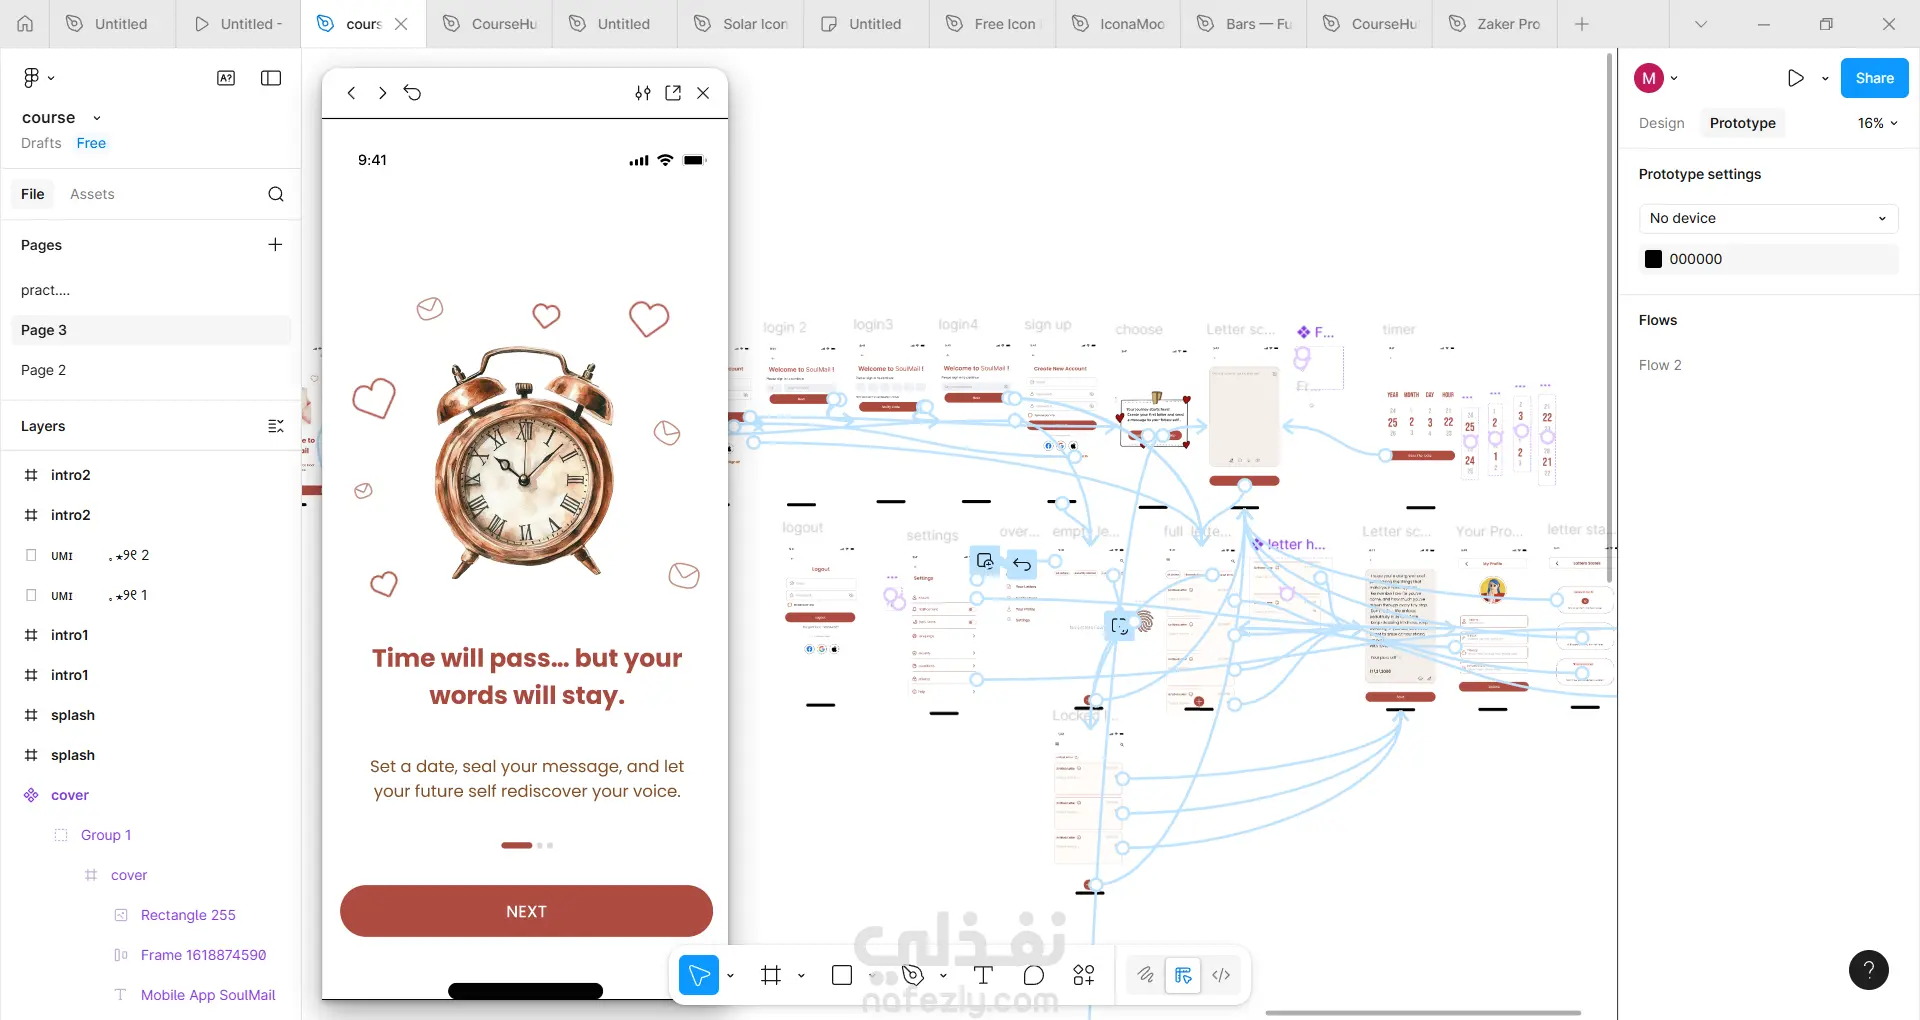This screenshot has width=1920, height=1020.
Task: Open the Drafts location link
Action: [41, 143]
